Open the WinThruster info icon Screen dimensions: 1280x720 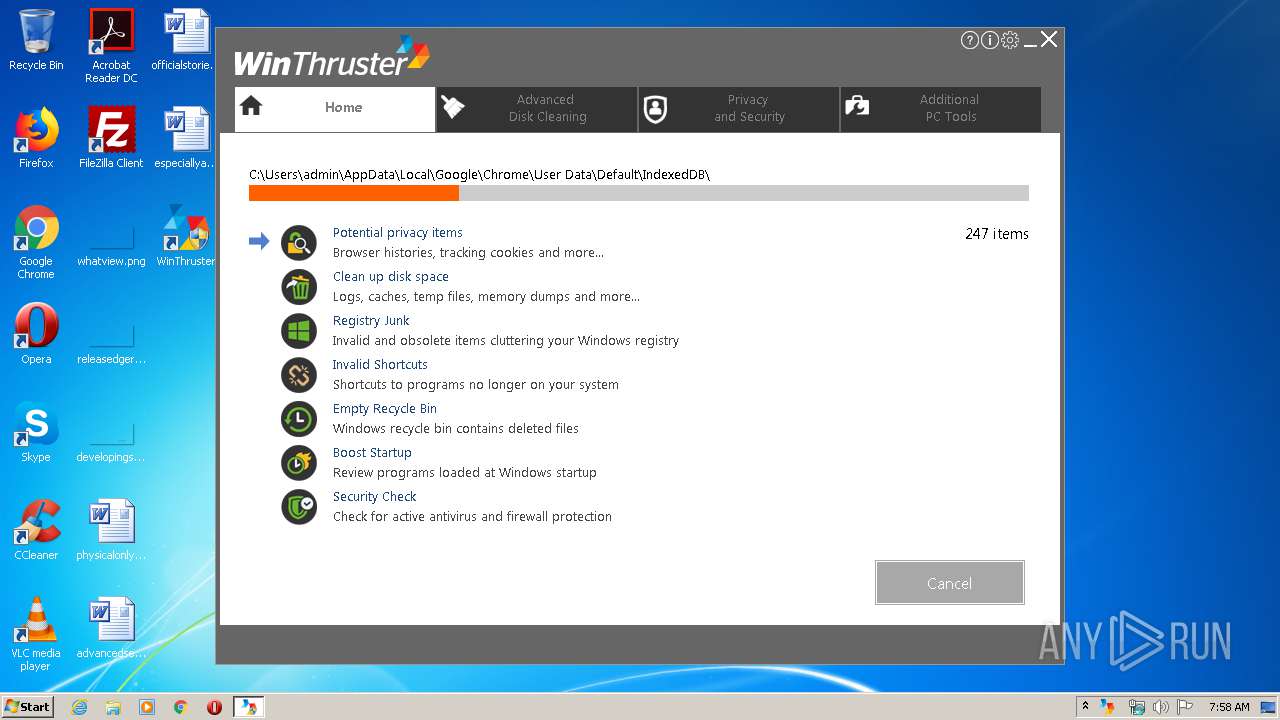(989, 40)
